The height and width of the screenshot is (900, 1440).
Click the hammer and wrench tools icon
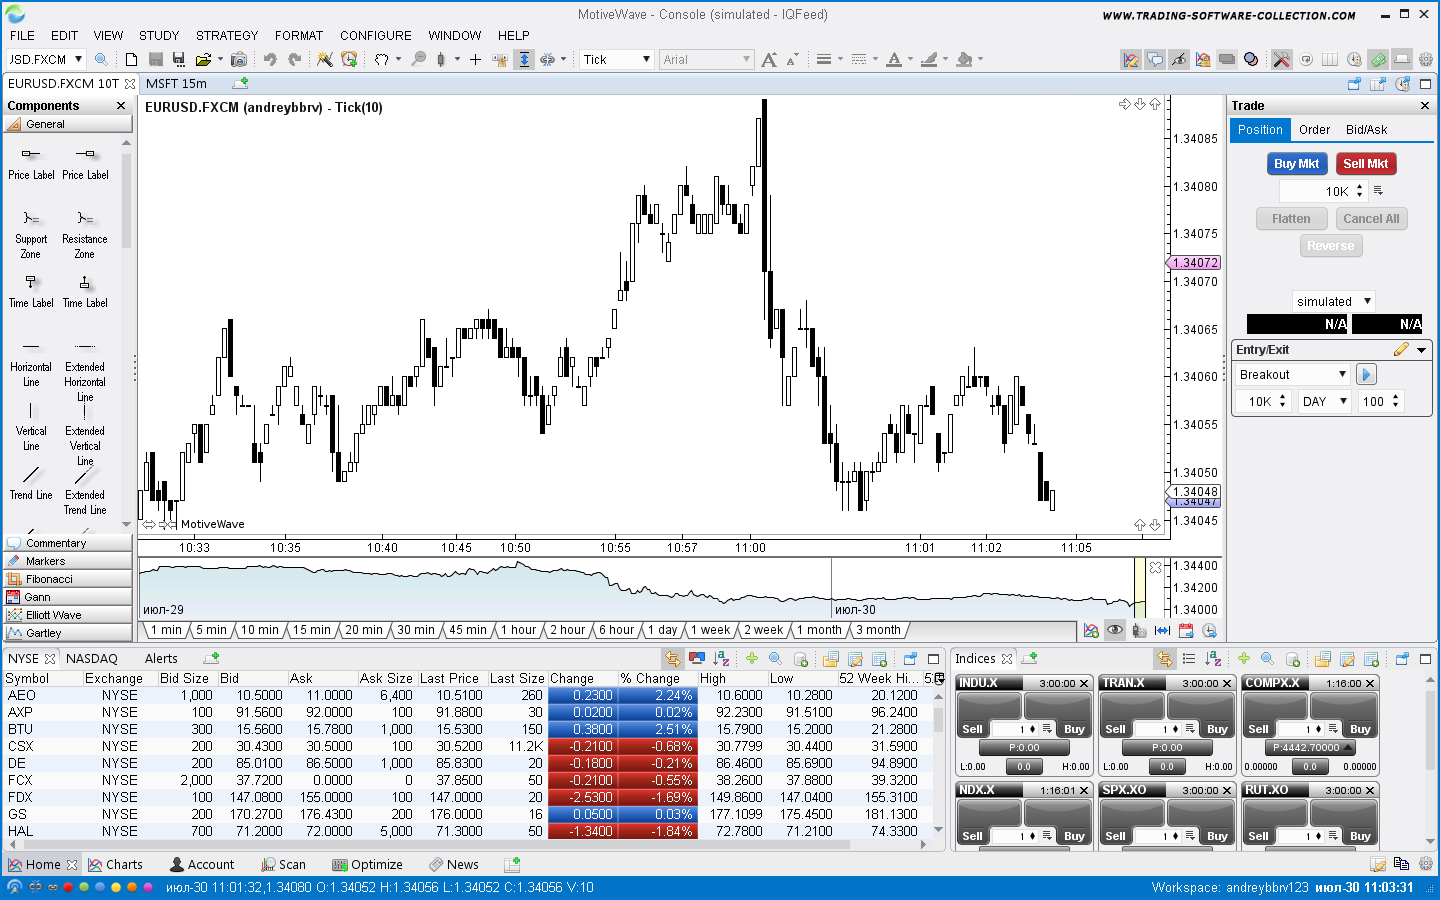click(x=1281, y=60)
